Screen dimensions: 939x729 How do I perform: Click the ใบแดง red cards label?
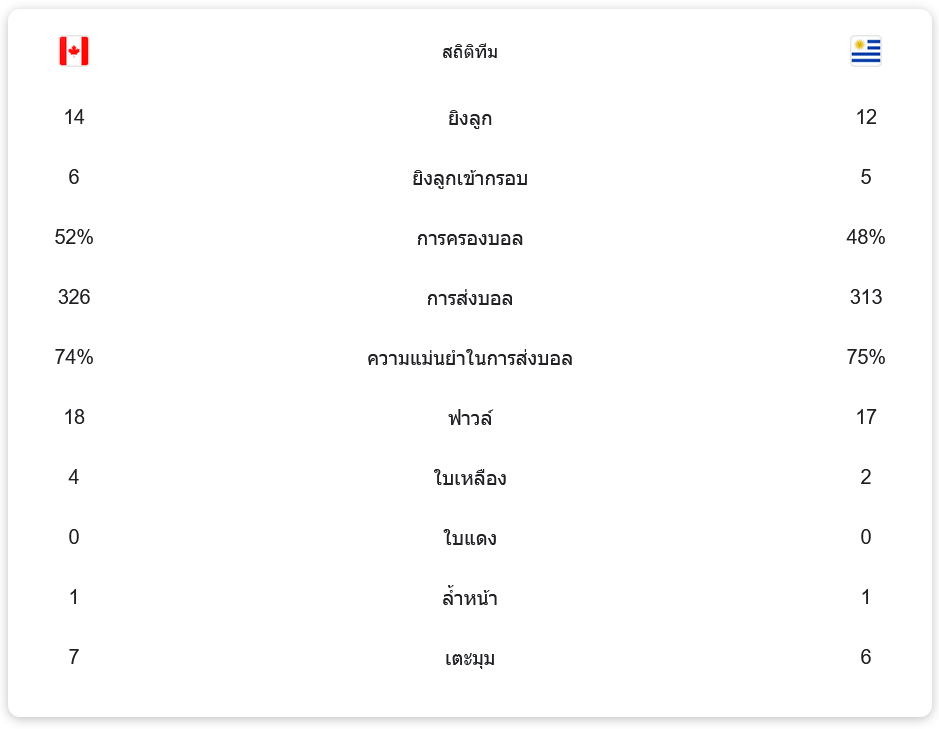469,539
